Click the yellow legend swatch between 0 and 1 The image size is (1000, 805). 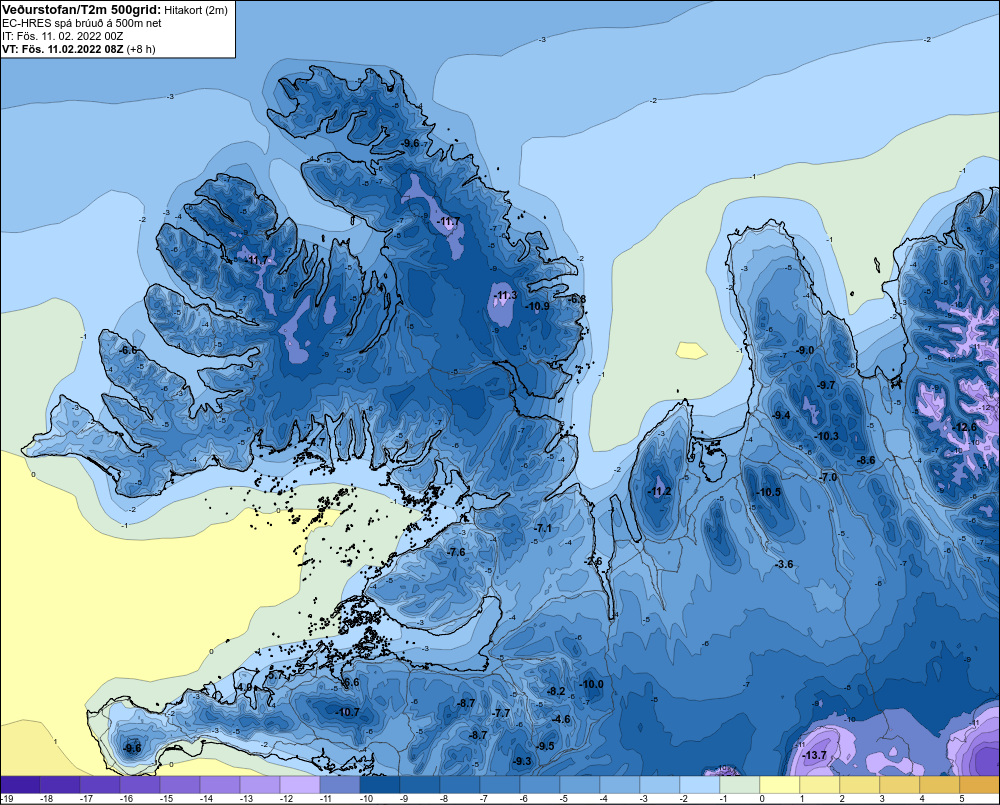coord(780,785)
